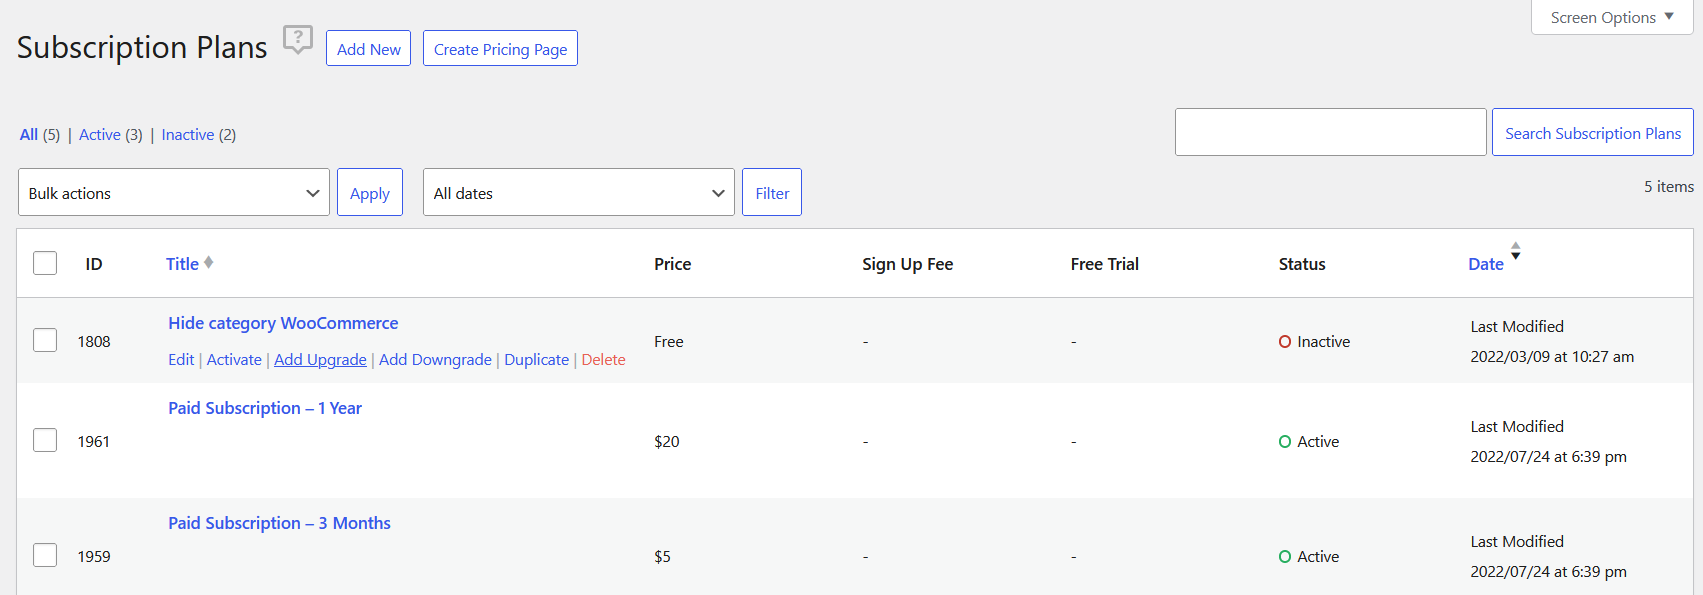Sort plans using the Title sort arrow
The width and height of the screenshot is (1703, 595).
(x=208, y=261)
